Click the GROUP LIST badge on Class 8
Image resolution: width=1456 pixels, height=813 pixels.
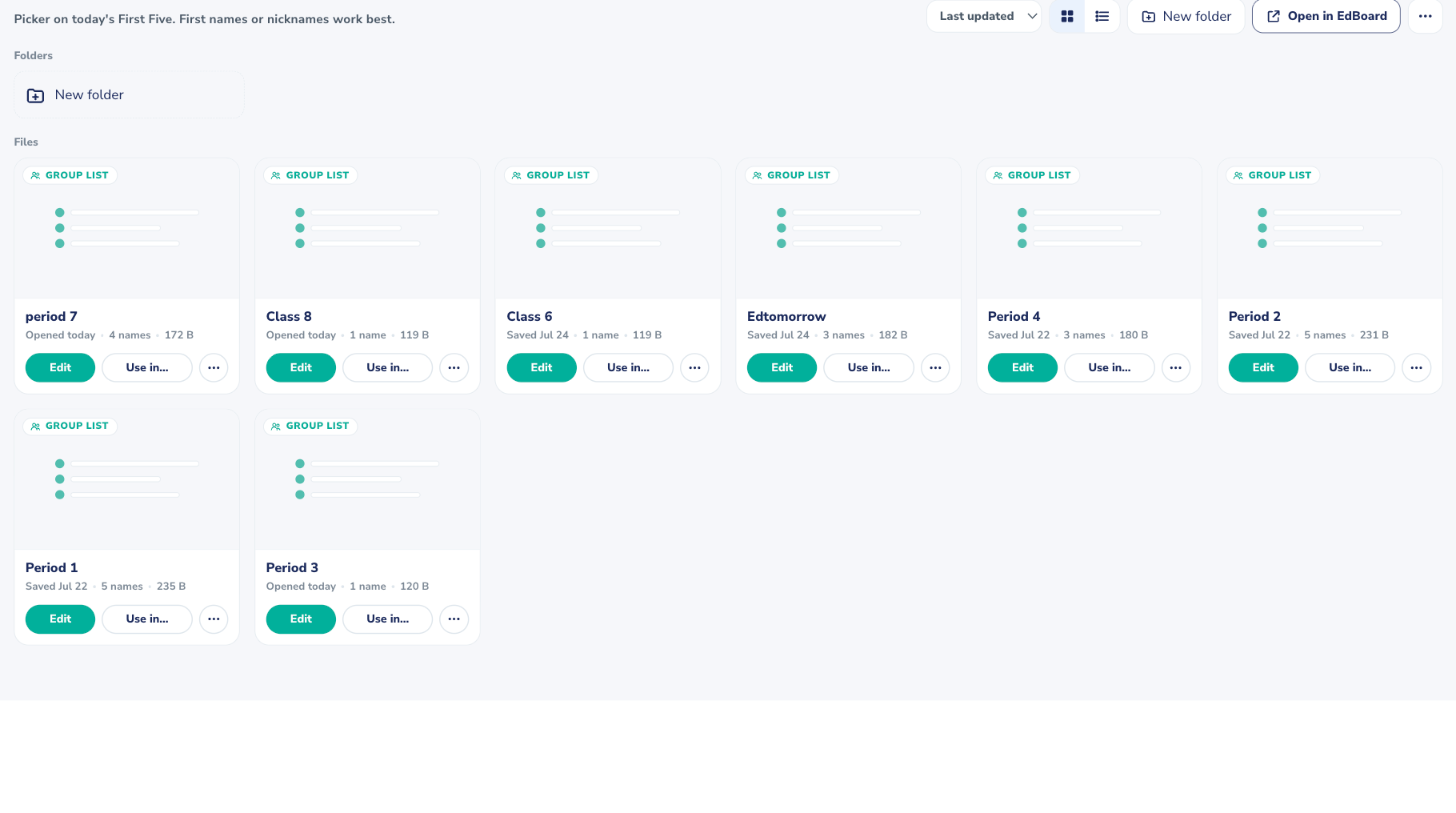311,175
